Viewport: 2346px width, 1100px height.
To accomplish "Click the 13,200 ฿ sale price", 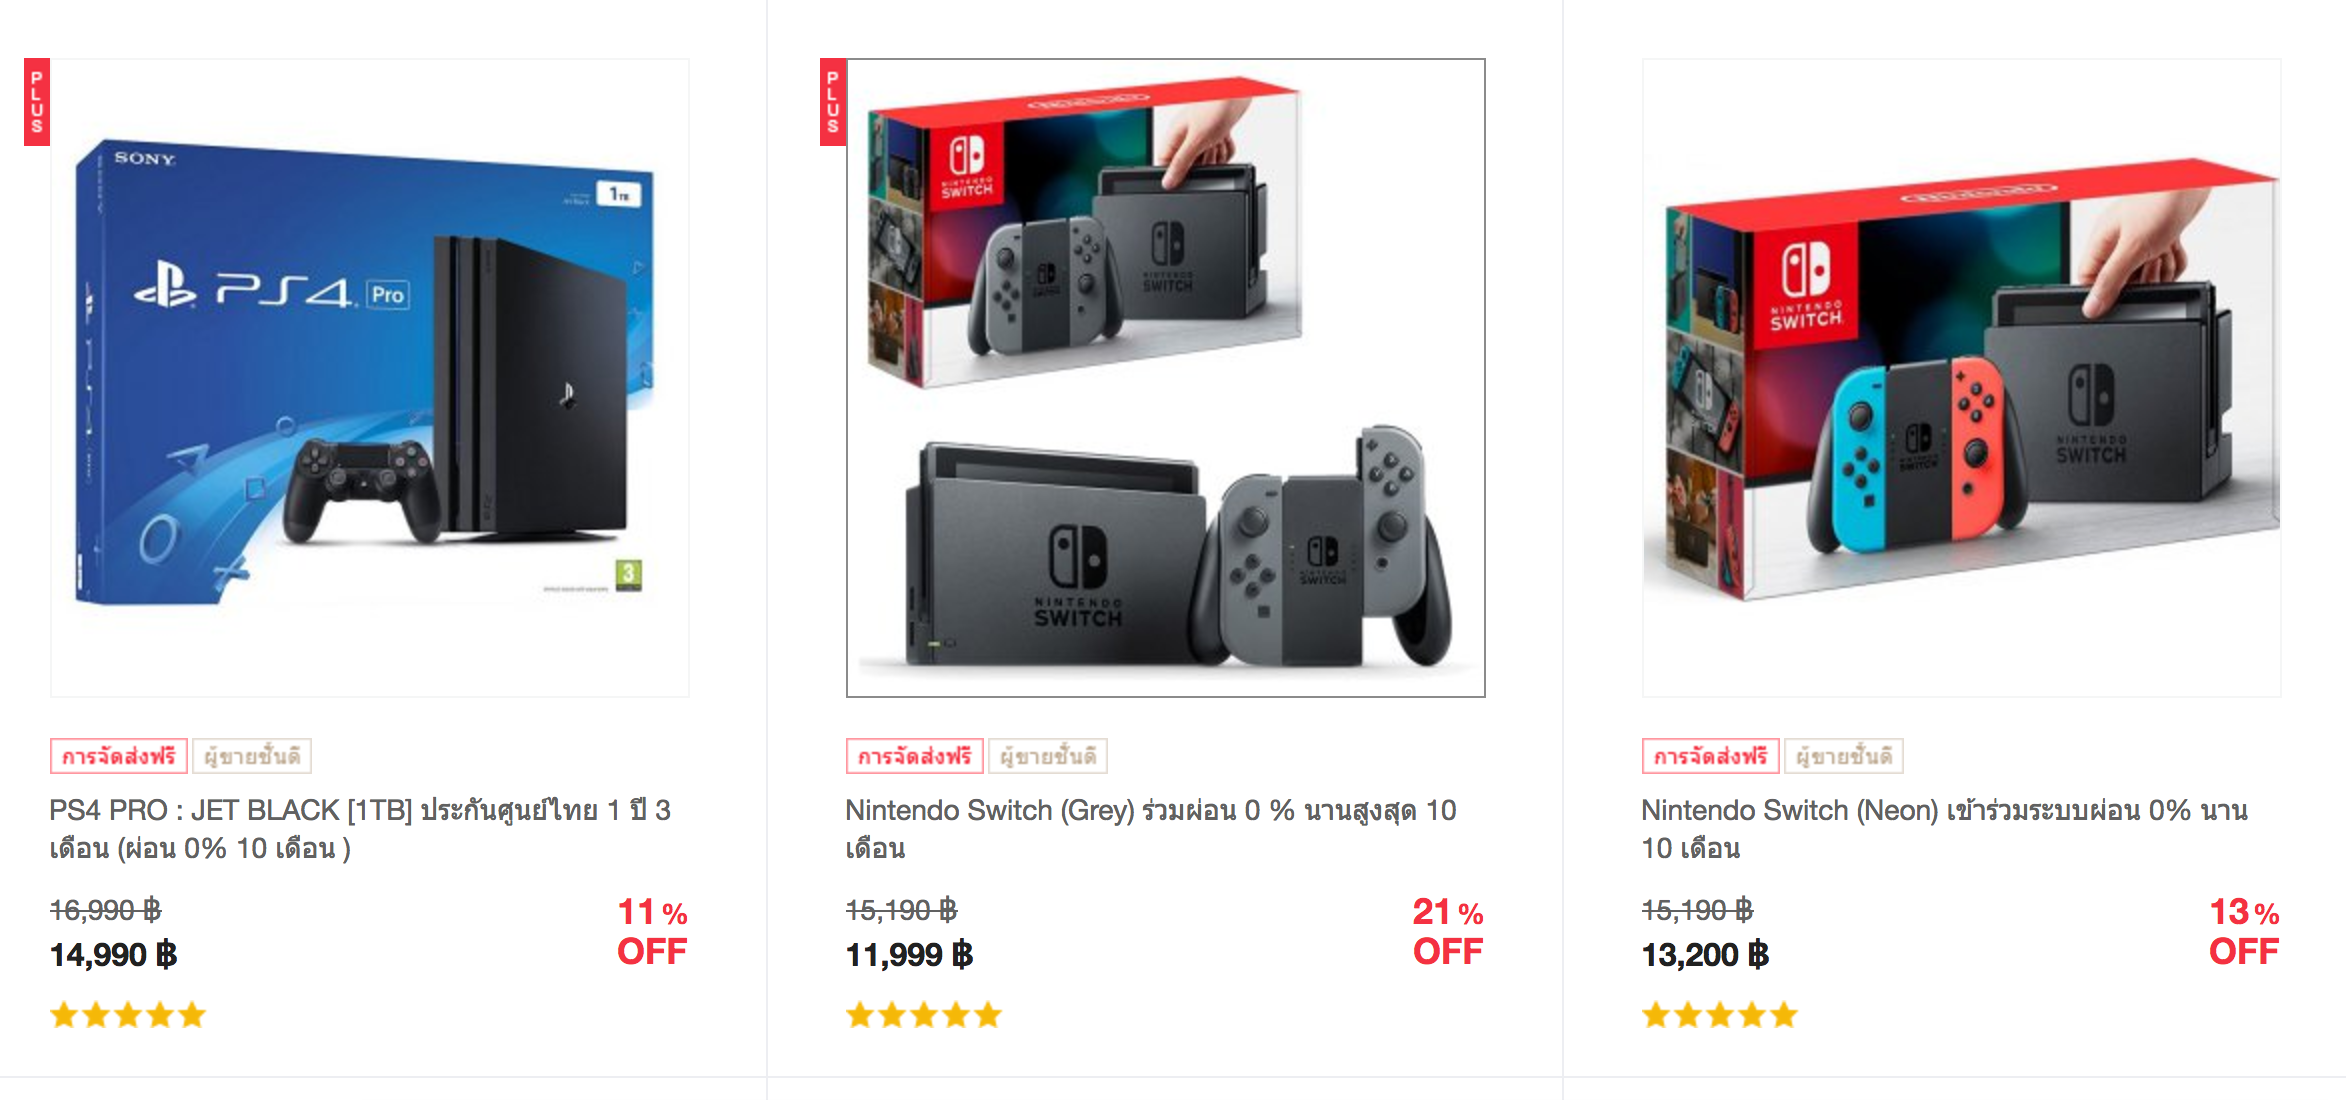I will [1705, 955].
